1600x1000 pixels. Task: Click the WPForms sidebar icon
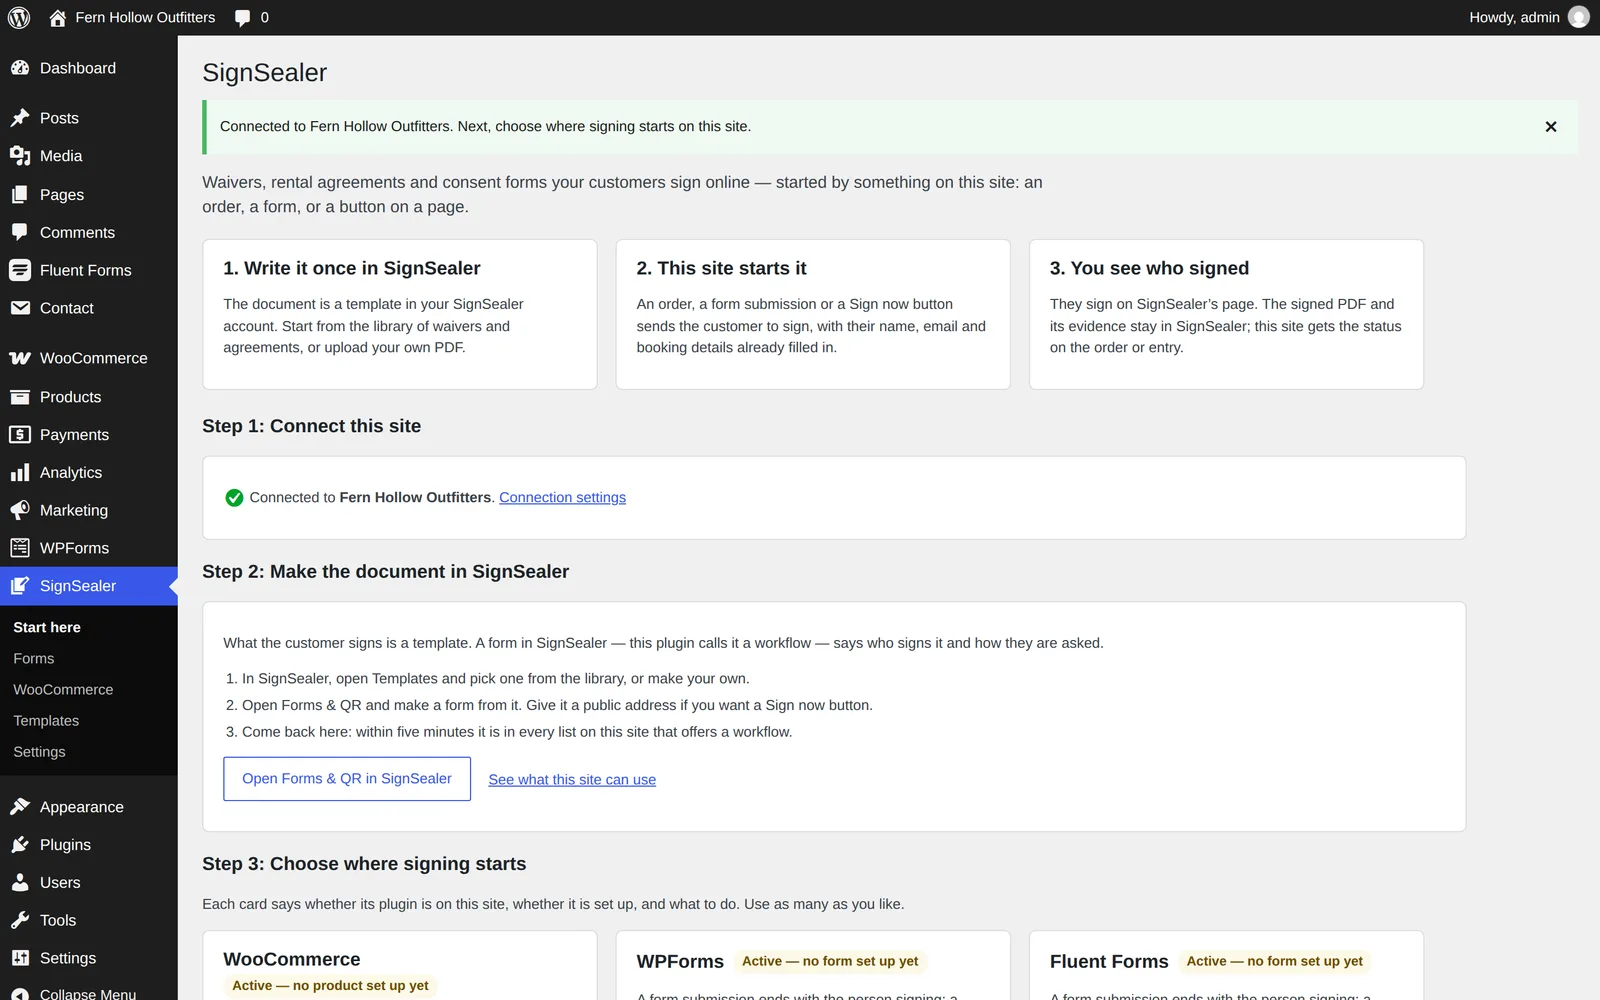click(x=20, y=548)
